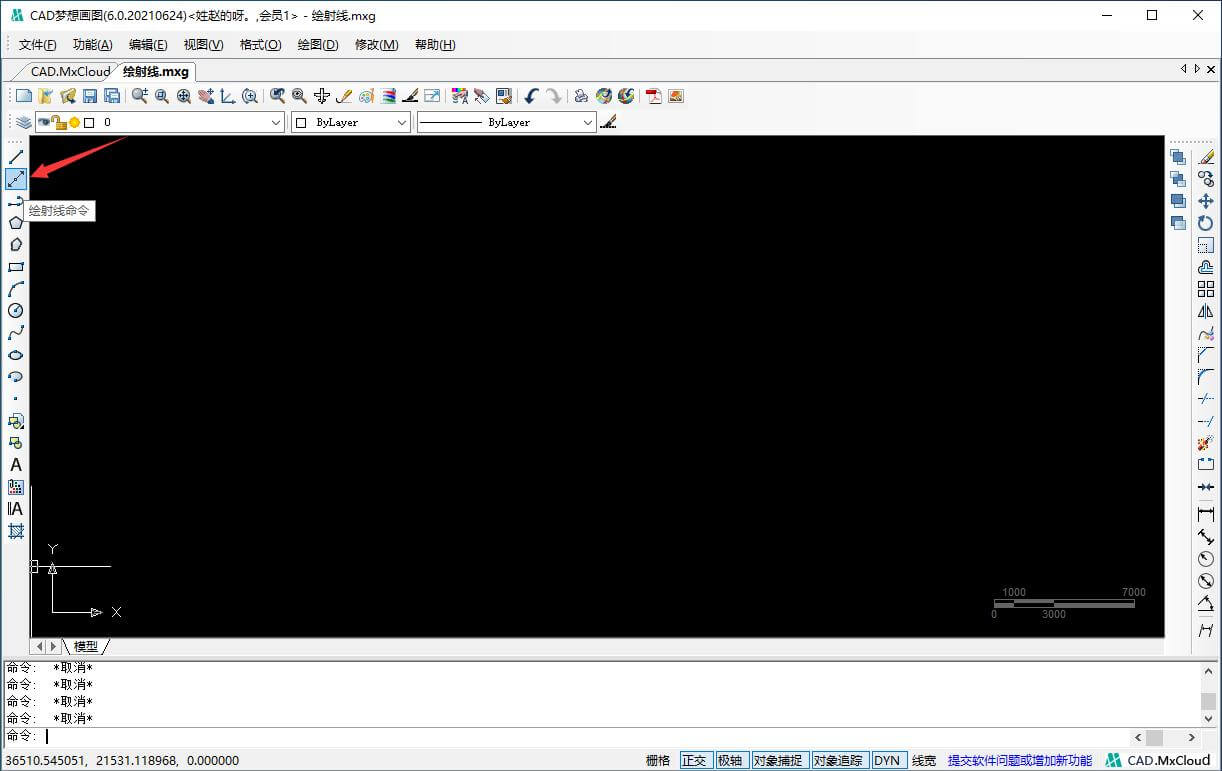Screen dimensions: 1222x771
Task: Open the 修改(M) menu
Action: coord(376,45)
